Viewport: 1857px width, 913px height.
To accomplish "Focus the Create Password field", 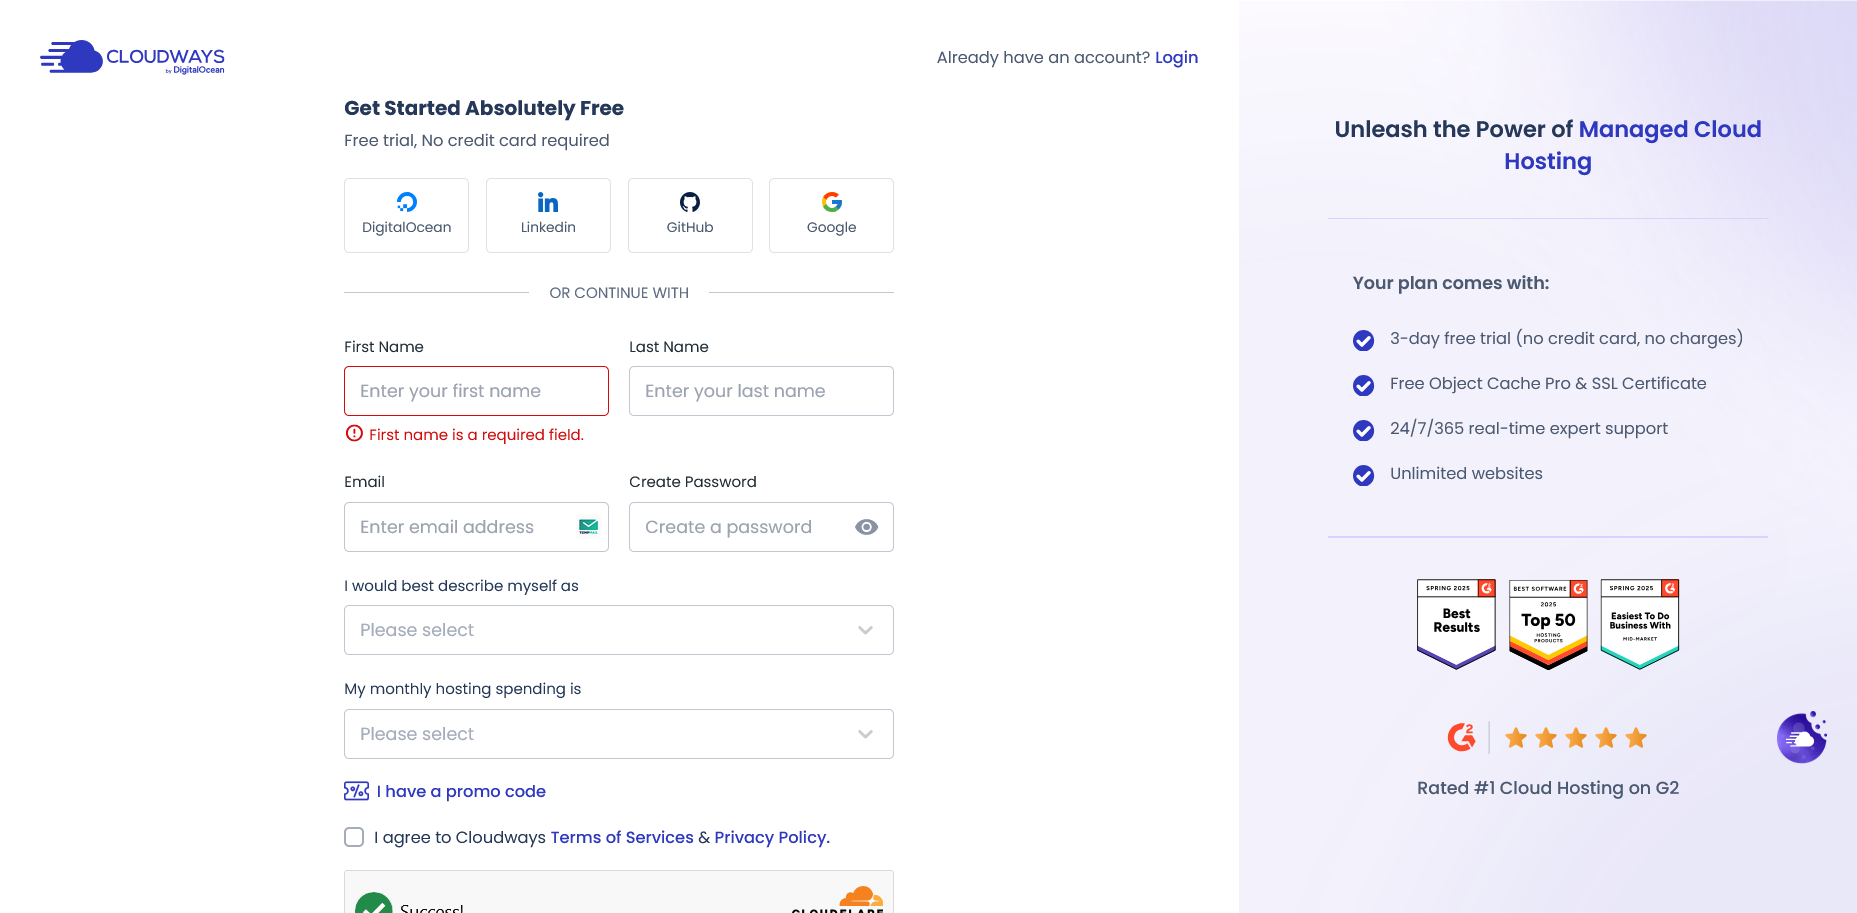I will 761,527.
